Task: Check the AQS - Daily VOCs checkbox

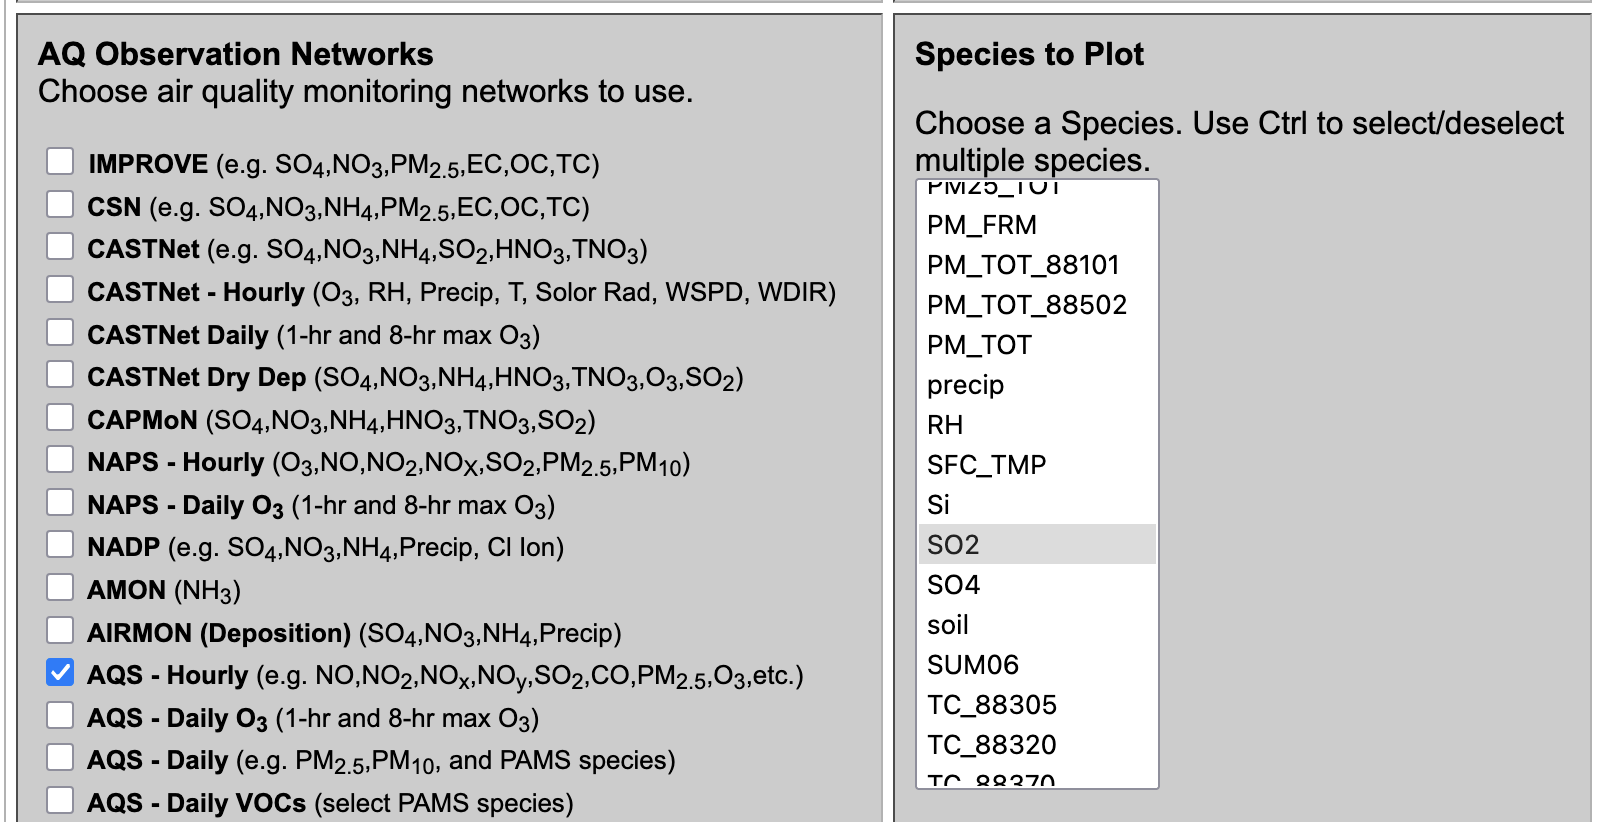Action: click(x=60, y=800)
